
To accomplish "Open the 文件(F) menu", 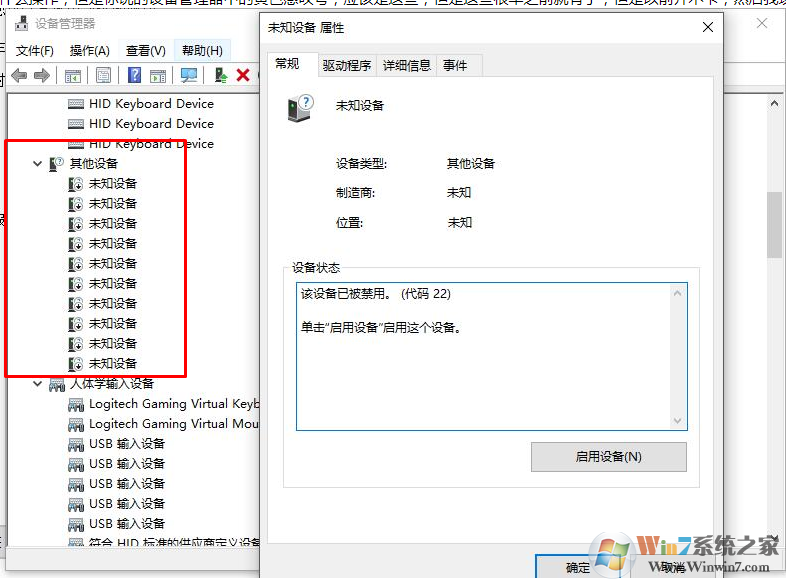I will coord(35,51).
